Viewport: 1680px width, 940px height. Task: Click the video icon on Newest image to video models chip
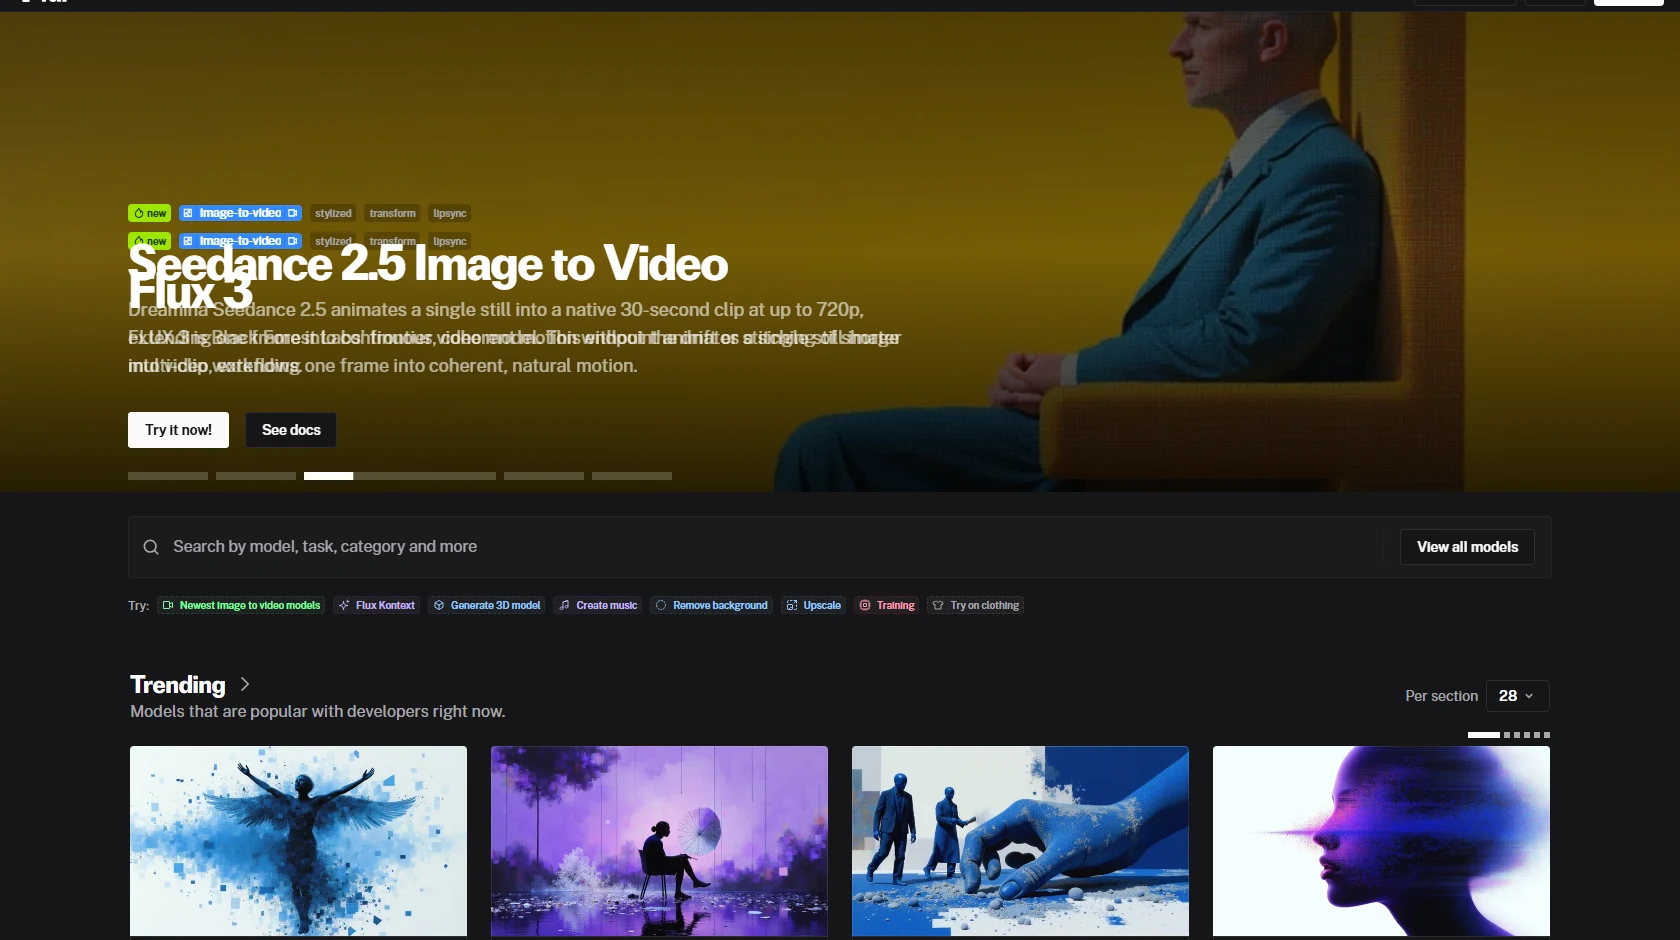(168, 605)
